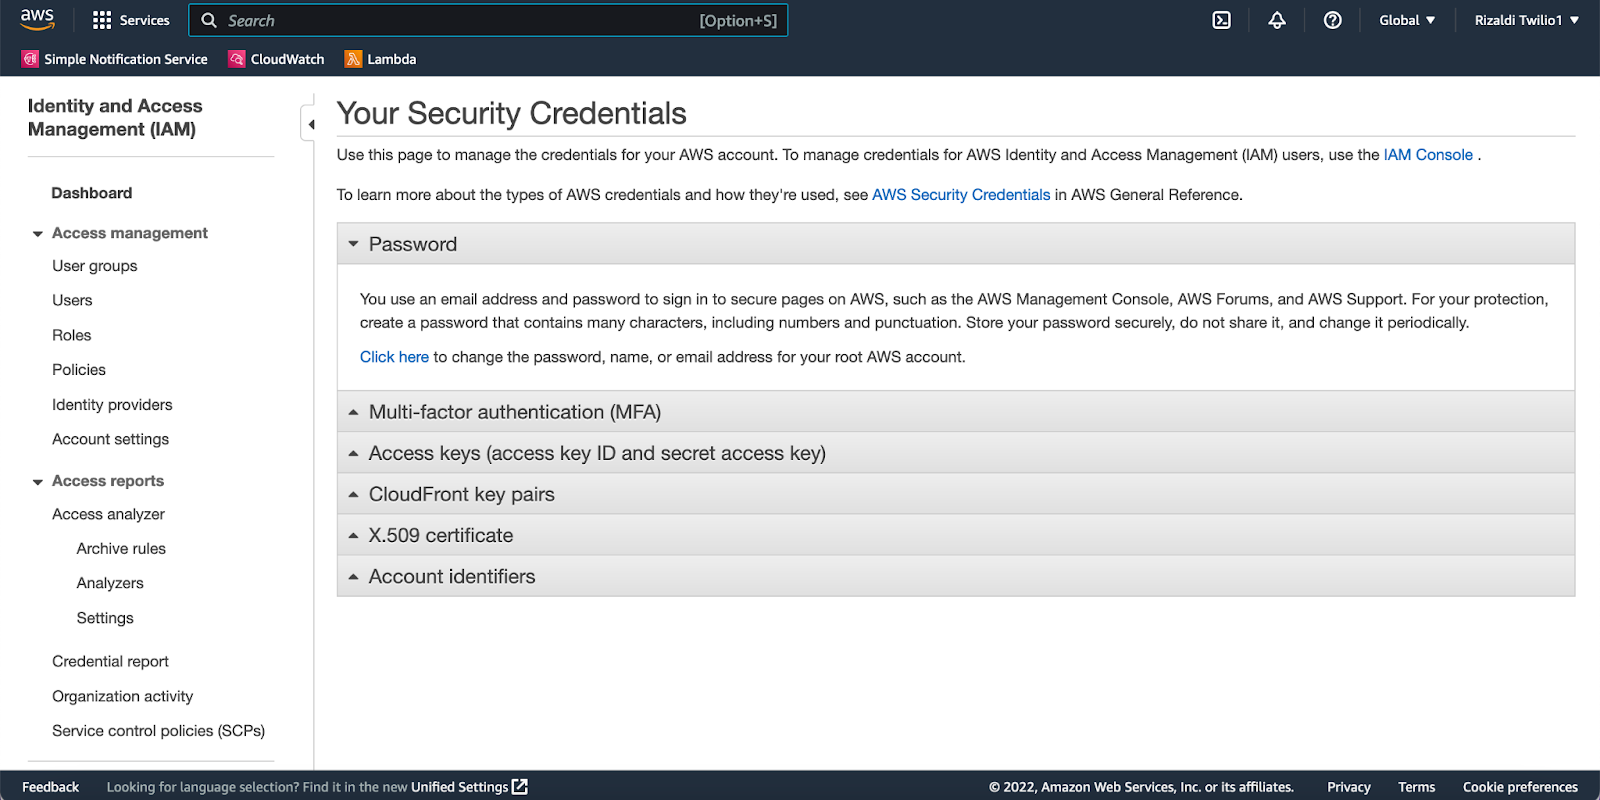Open Archive rules under Access analyzer

point(121,549)
